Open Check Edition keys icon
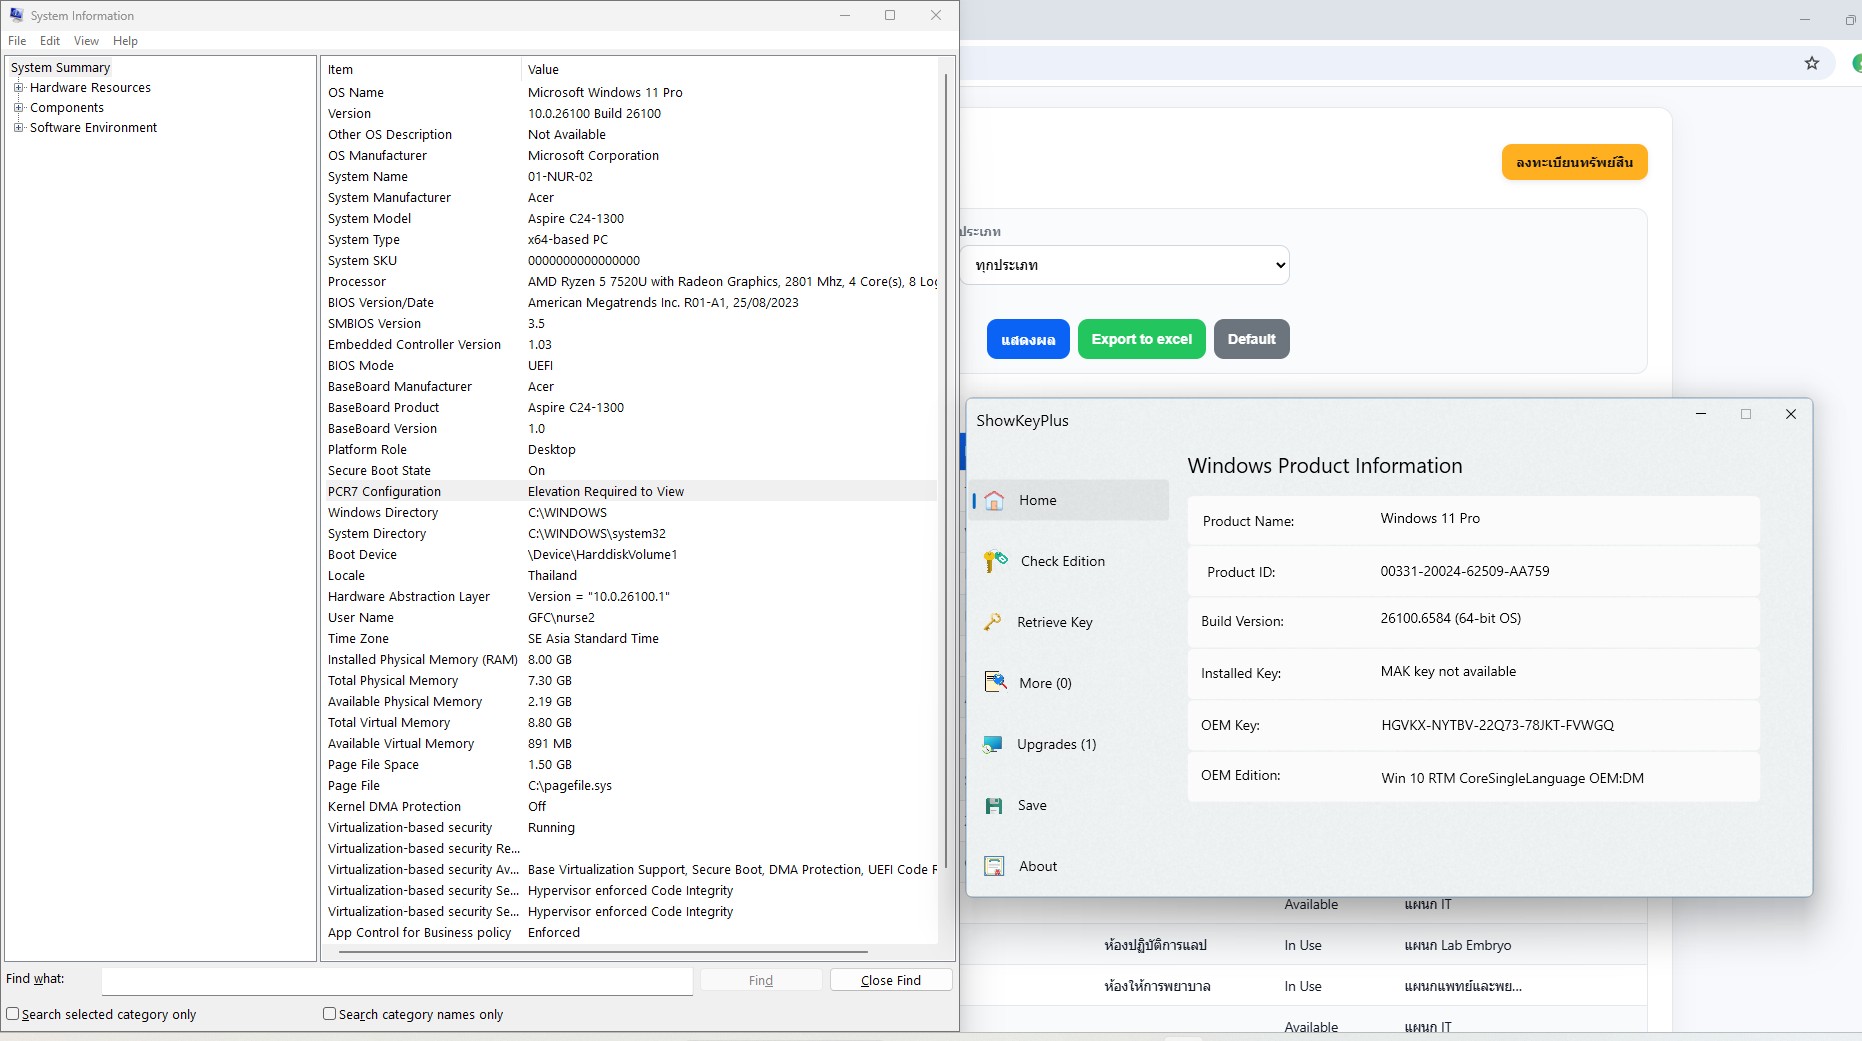This screenshot has height=1041, width=1862. [x=995, y=562]
